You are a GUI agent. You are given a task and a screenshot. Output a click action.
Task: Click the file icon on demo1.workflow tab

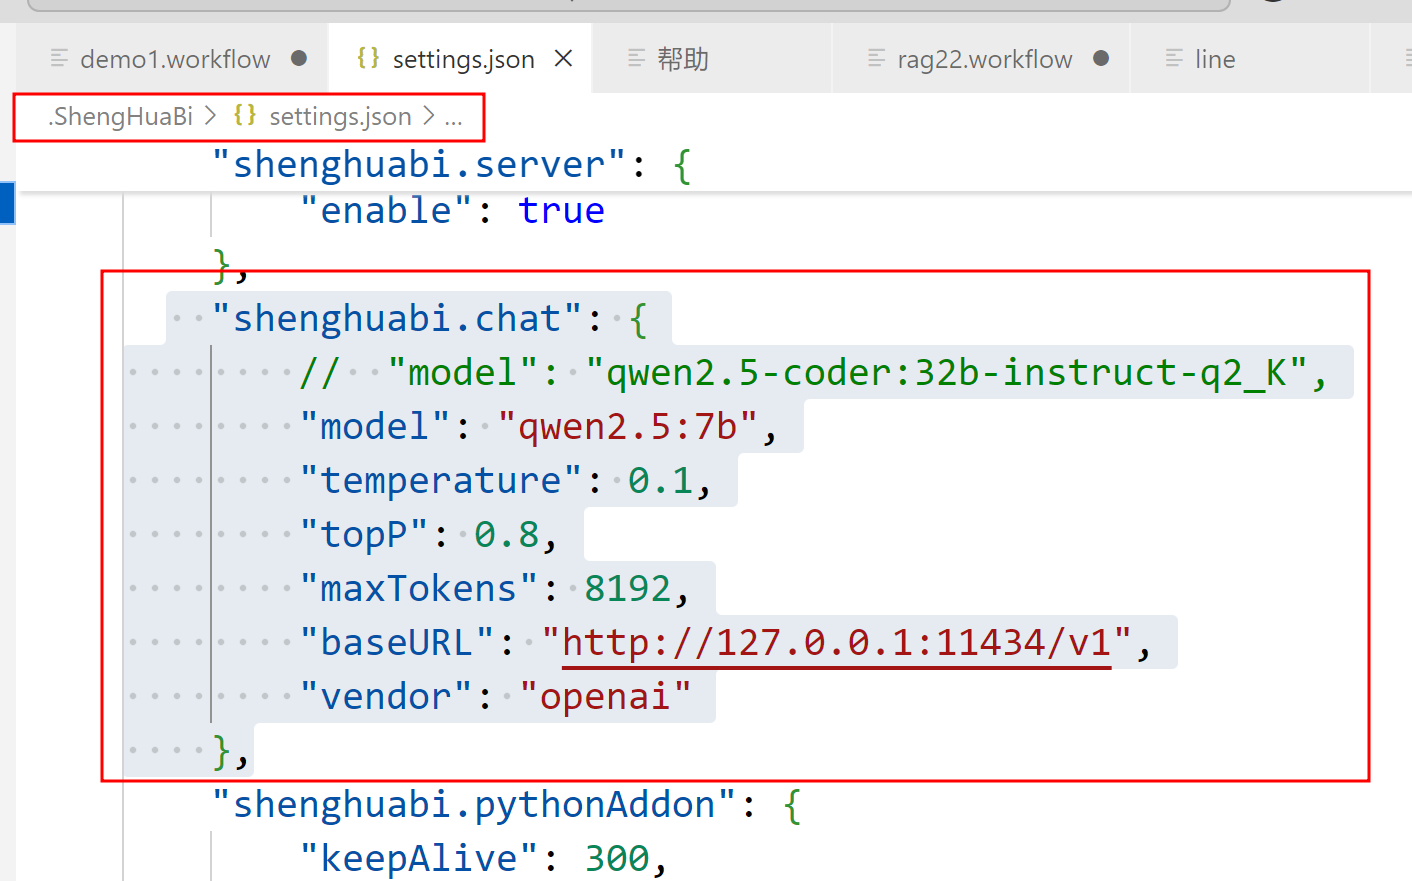coord(60,59)
